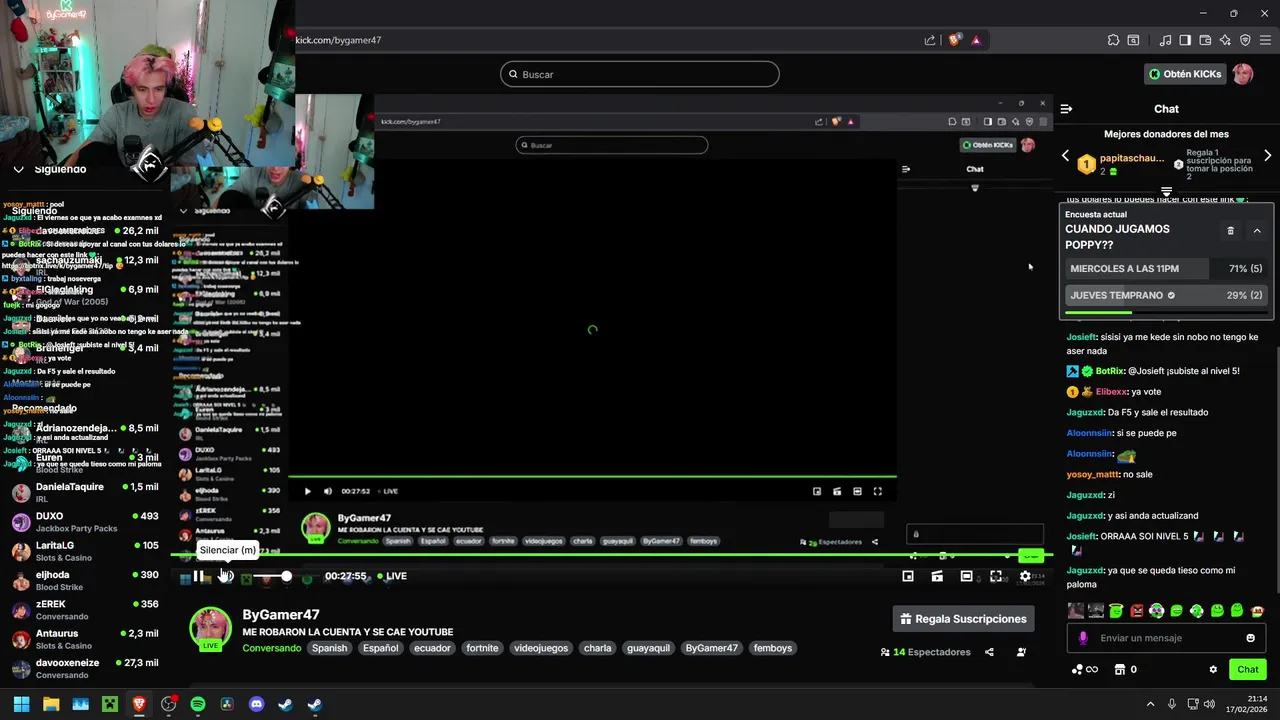Open Brave Shields icon in address bar

(x=954, y=40)
